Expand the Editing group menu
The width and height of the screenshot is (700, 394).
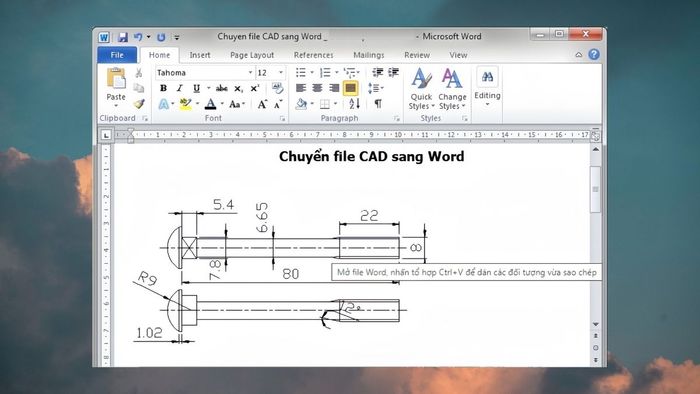pos(487,87)
